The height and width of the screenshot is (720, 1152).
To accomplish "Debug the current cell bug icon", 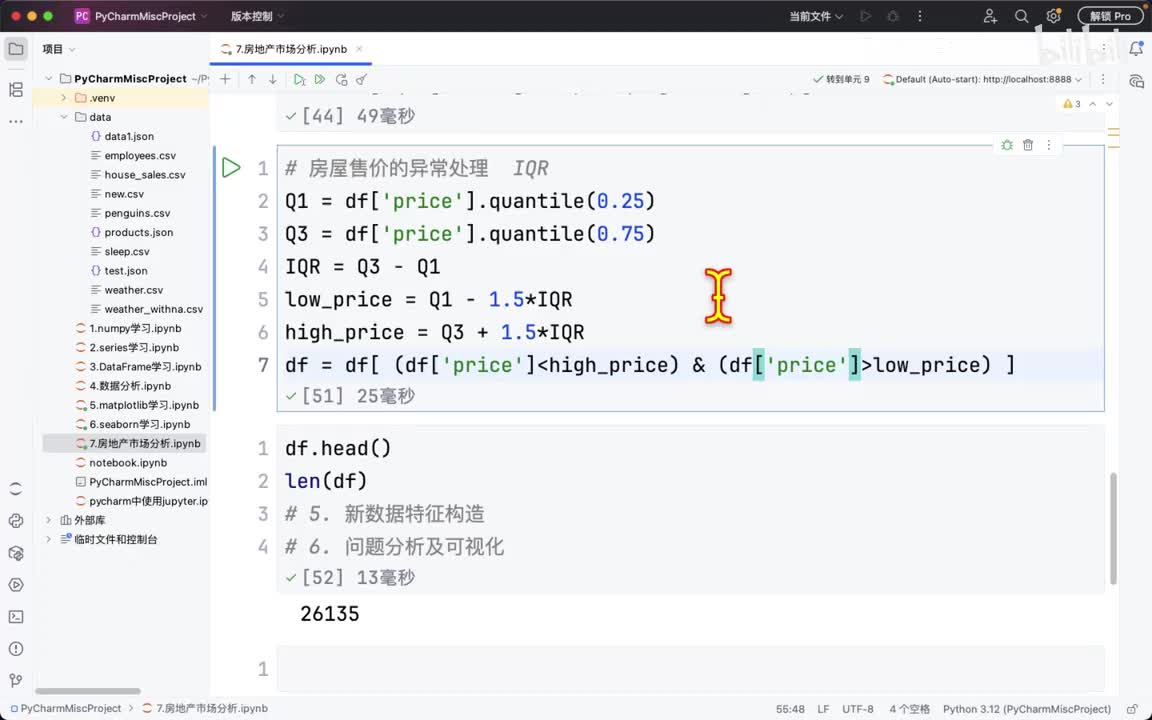I will coord(1007,145).
